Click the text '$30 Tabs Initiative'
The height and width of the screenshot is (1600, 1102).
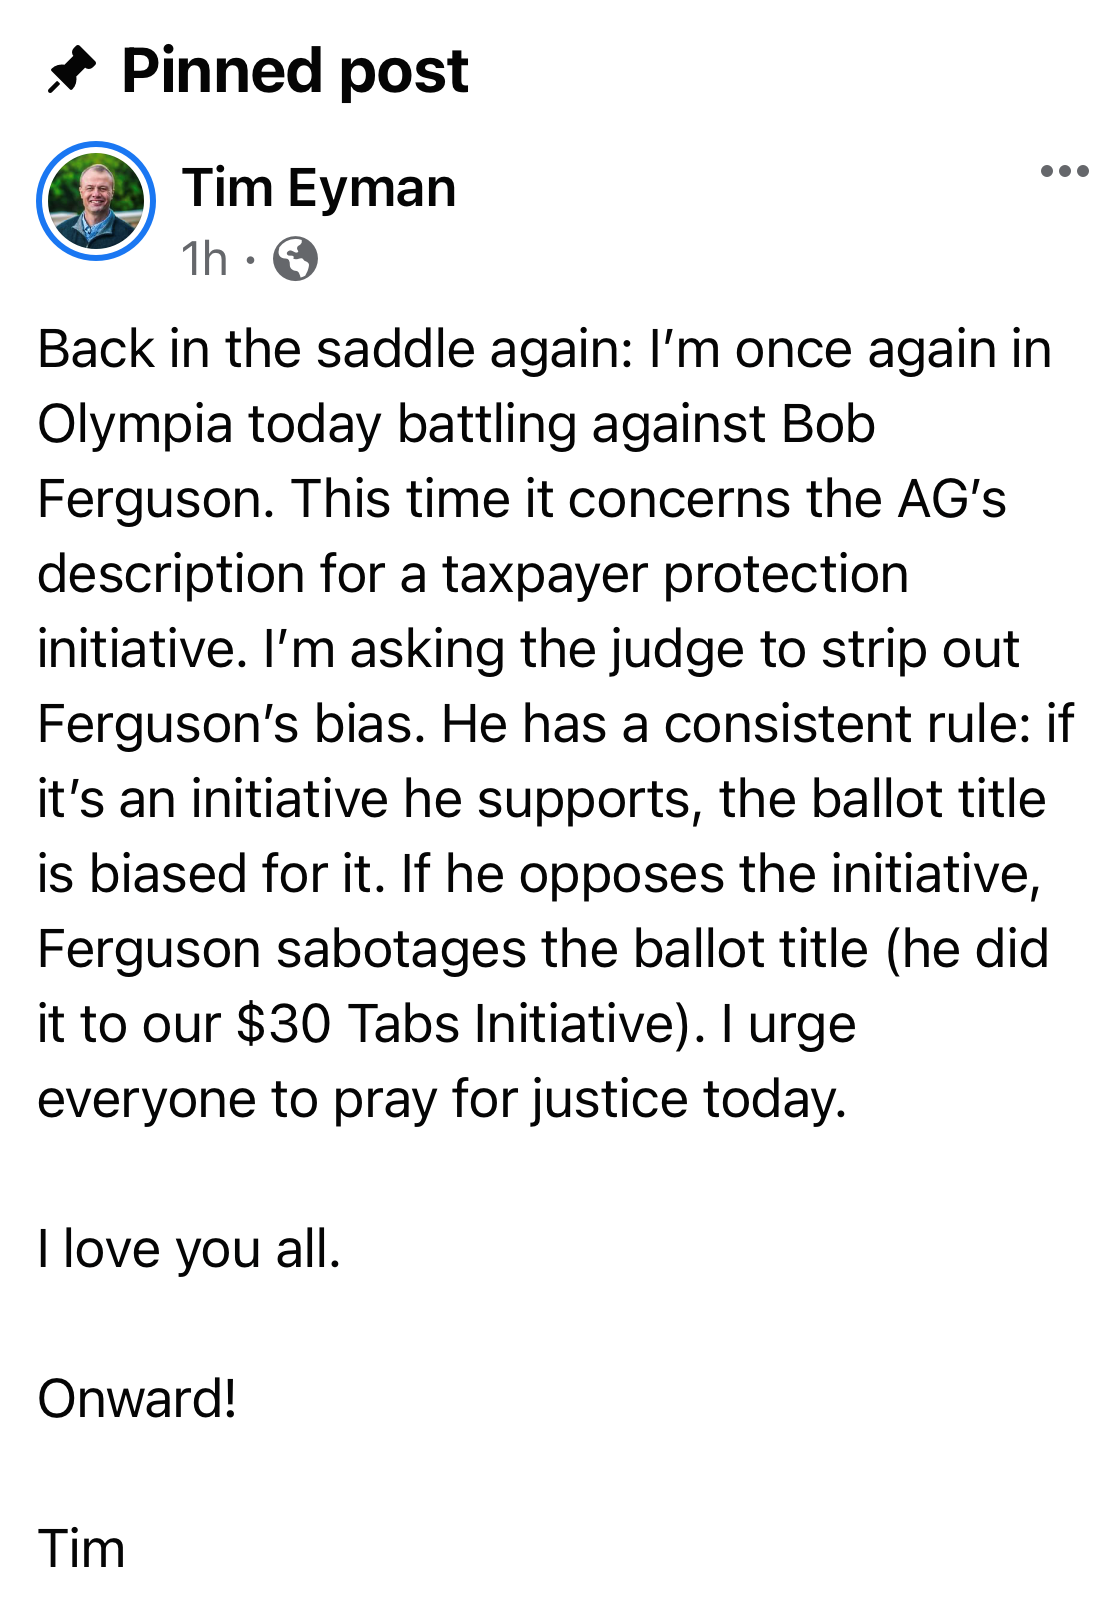pos(456,1024)
